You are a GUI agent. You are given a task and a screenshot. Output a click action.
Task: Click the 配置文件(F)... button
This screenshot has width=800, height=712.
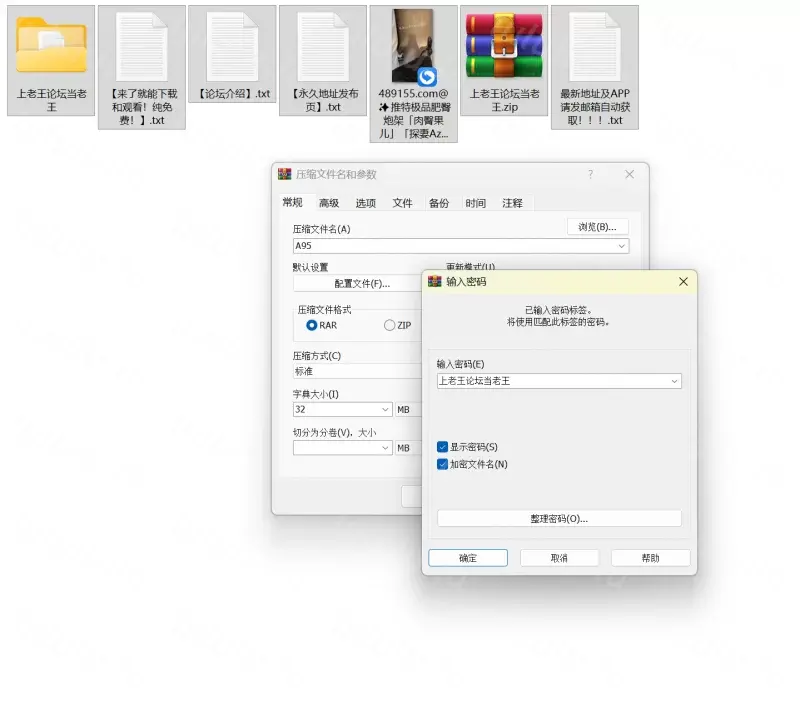pos(358,284)
